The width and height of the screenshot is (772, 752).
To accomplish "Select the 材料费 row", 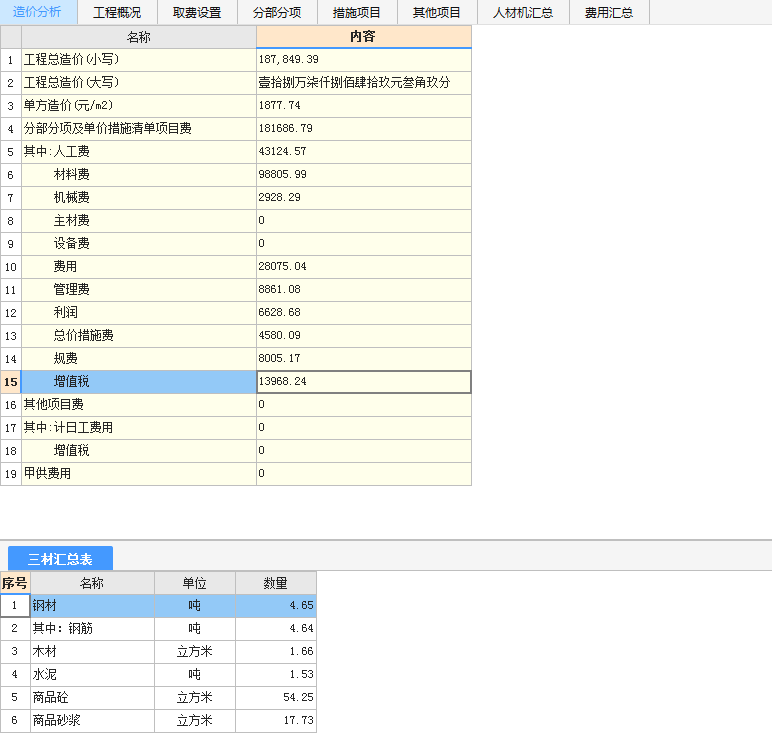I will (138, 174).
